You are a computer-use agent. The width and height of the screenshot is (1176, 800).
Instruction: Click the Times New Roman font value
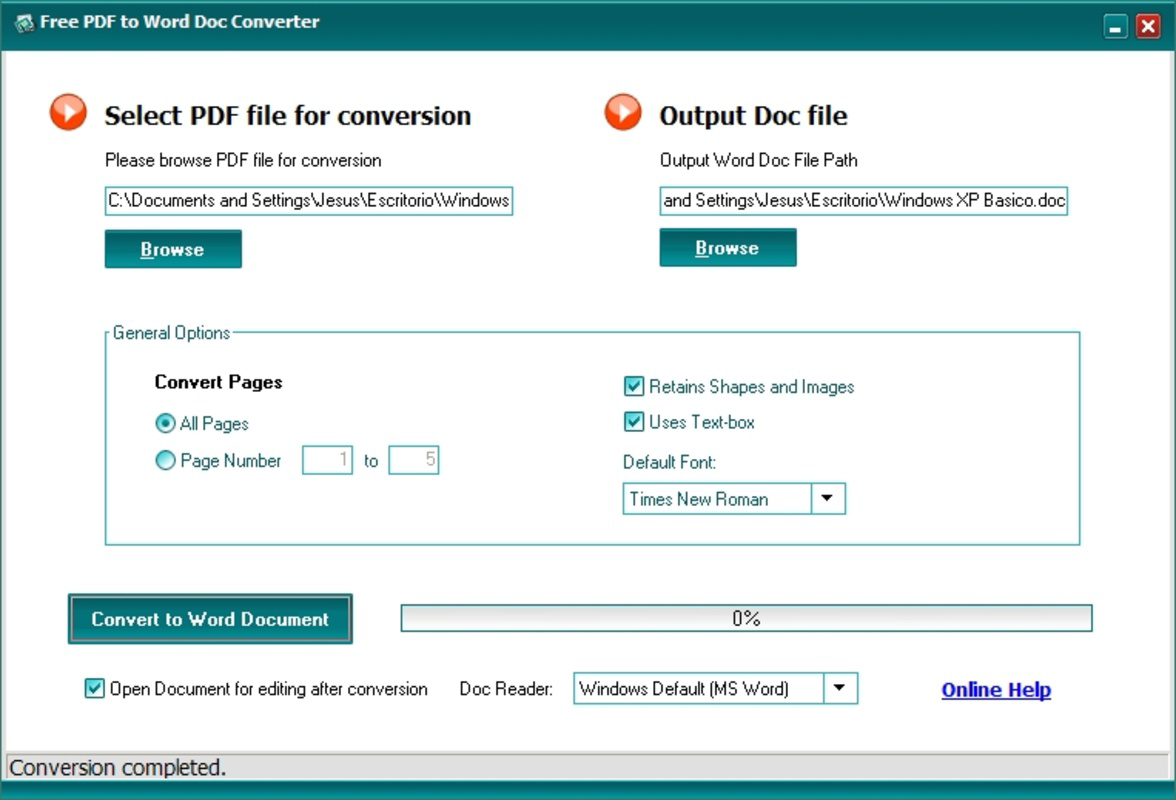(698, 499)
